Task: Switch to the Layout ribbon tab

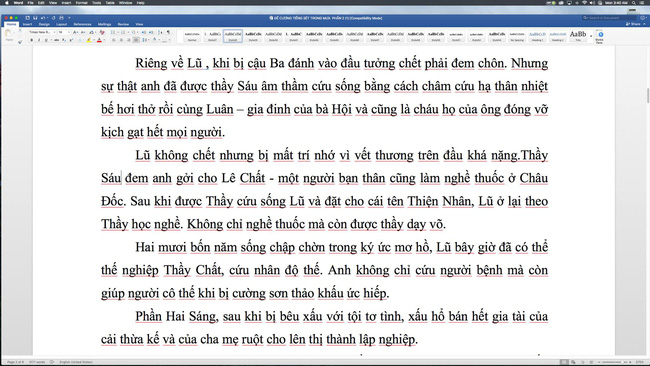Action: pos(61,24)
